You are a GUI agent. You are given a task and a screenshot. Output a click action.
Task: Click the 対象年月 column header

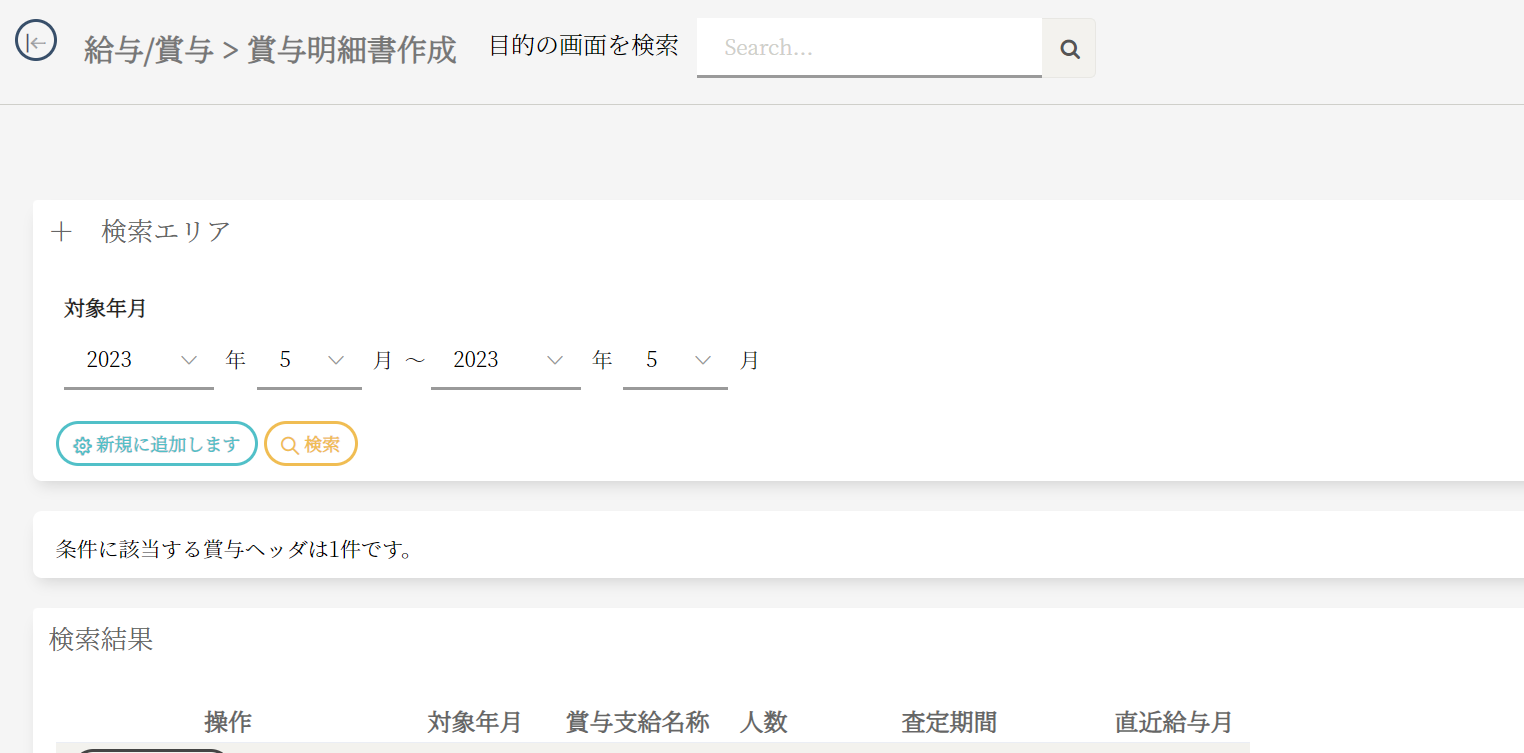[x=475, y=722]
